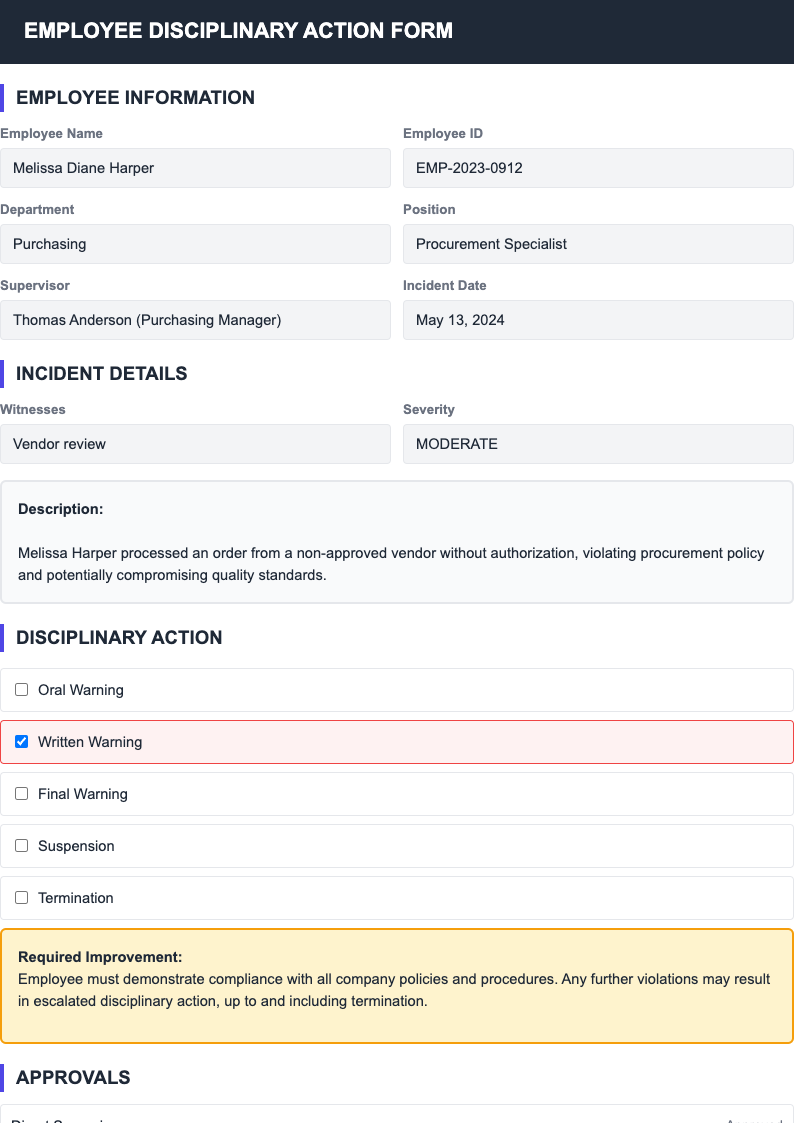The width and height of the screenshot is (794, 1123).
Task: Uncheck the Written Warning checkbox
Action: point(21,741)
